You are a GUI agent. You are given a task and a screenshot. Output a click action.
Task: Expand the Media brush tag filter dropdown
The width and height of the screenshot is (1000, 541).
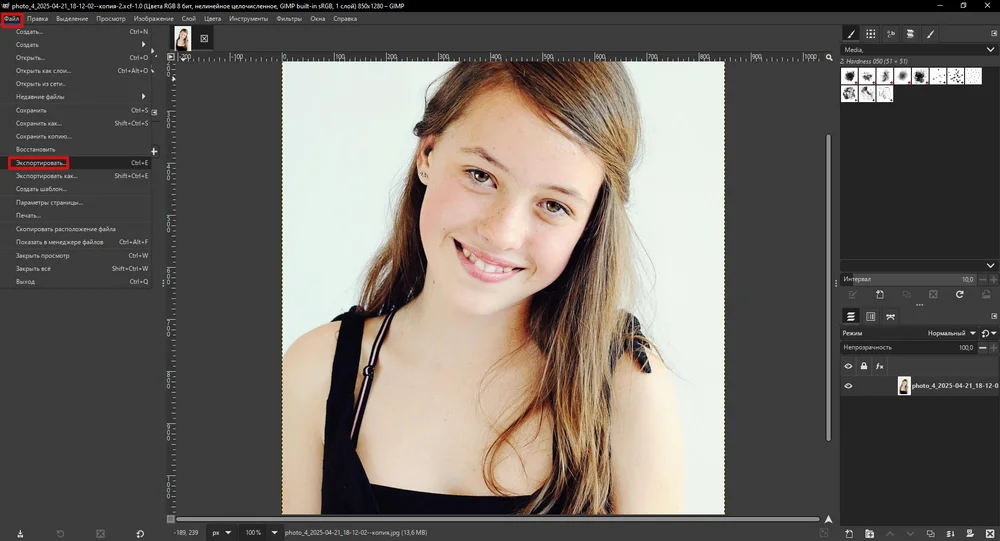(x=990, y=49)
